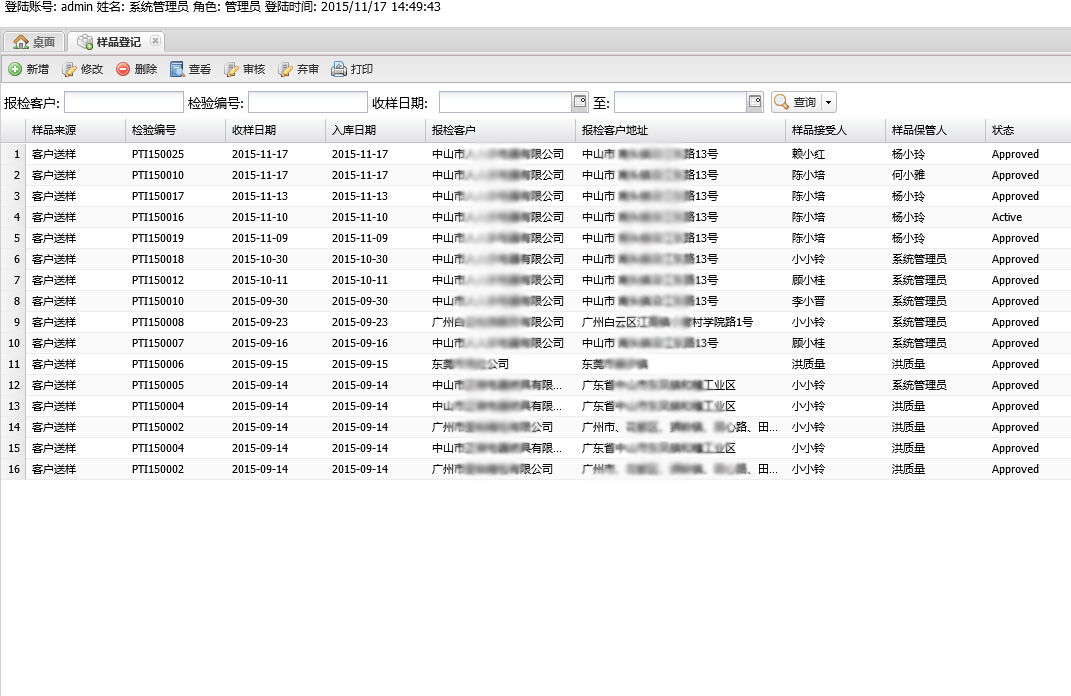Close the 样品登记 tab

coord(155,41)
